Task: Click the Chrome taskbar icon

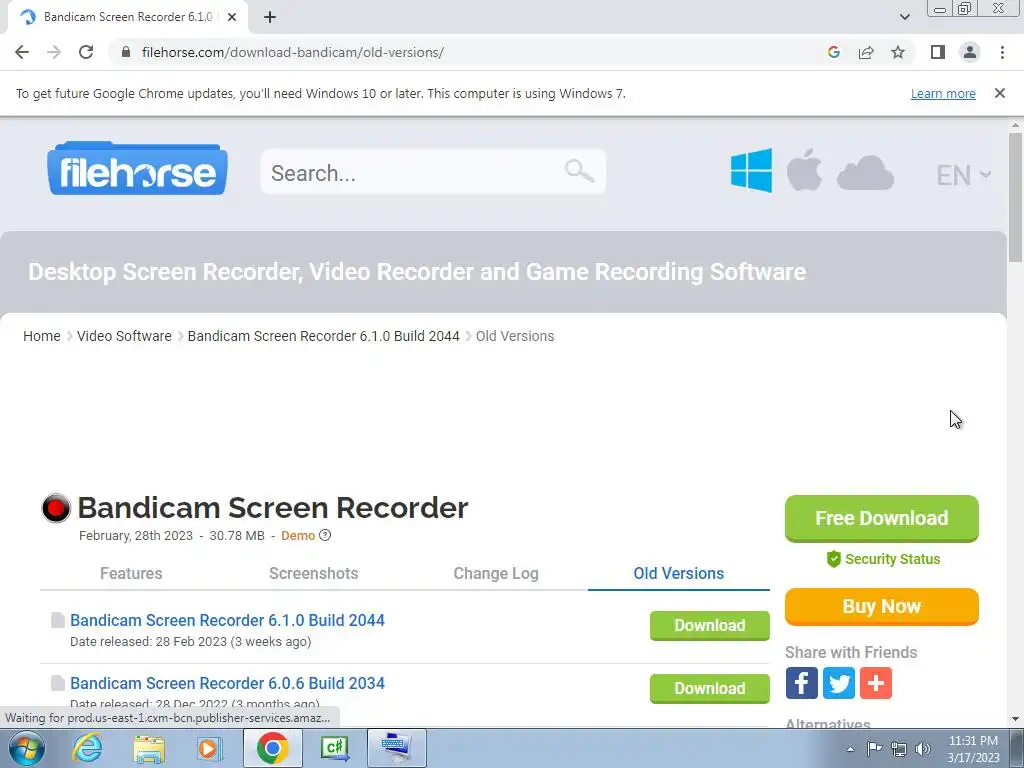Action: (x=272, y=748)
